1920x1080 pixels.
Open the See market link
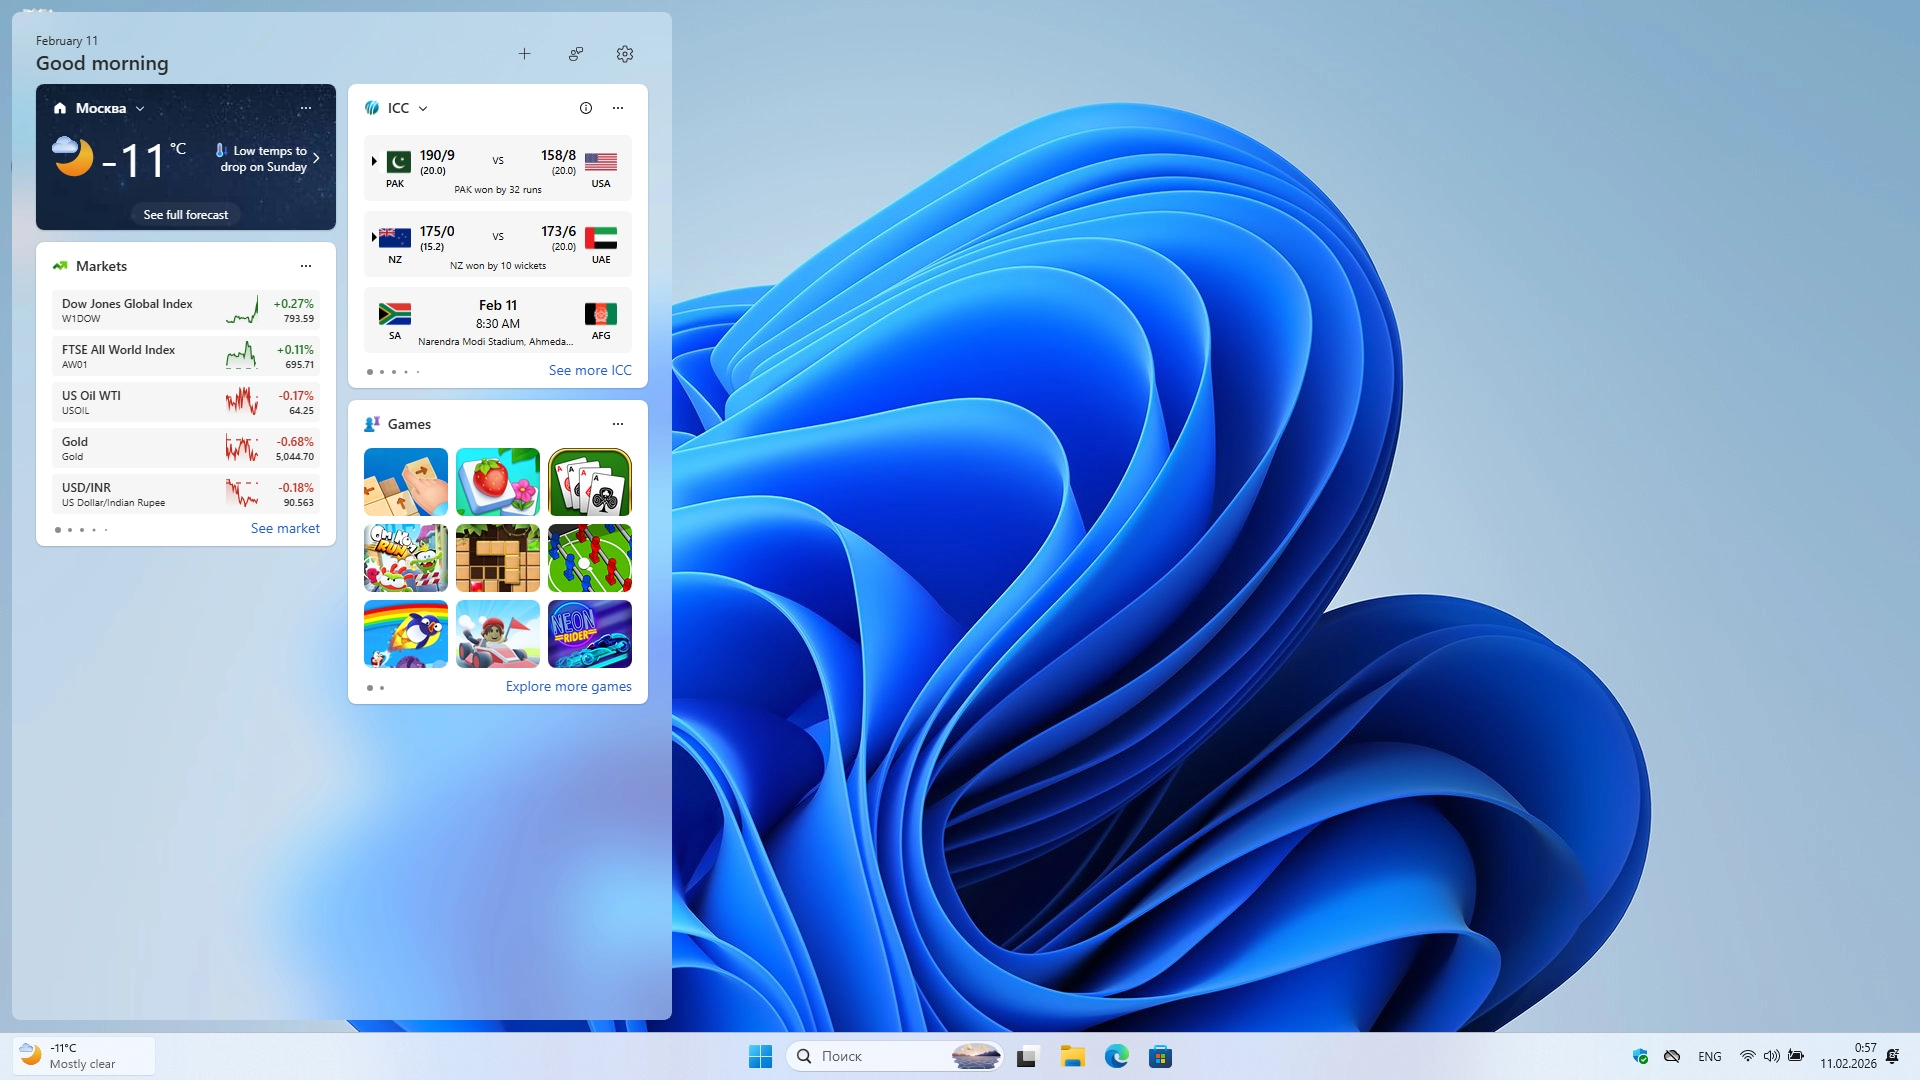click(x=285, y=528)
